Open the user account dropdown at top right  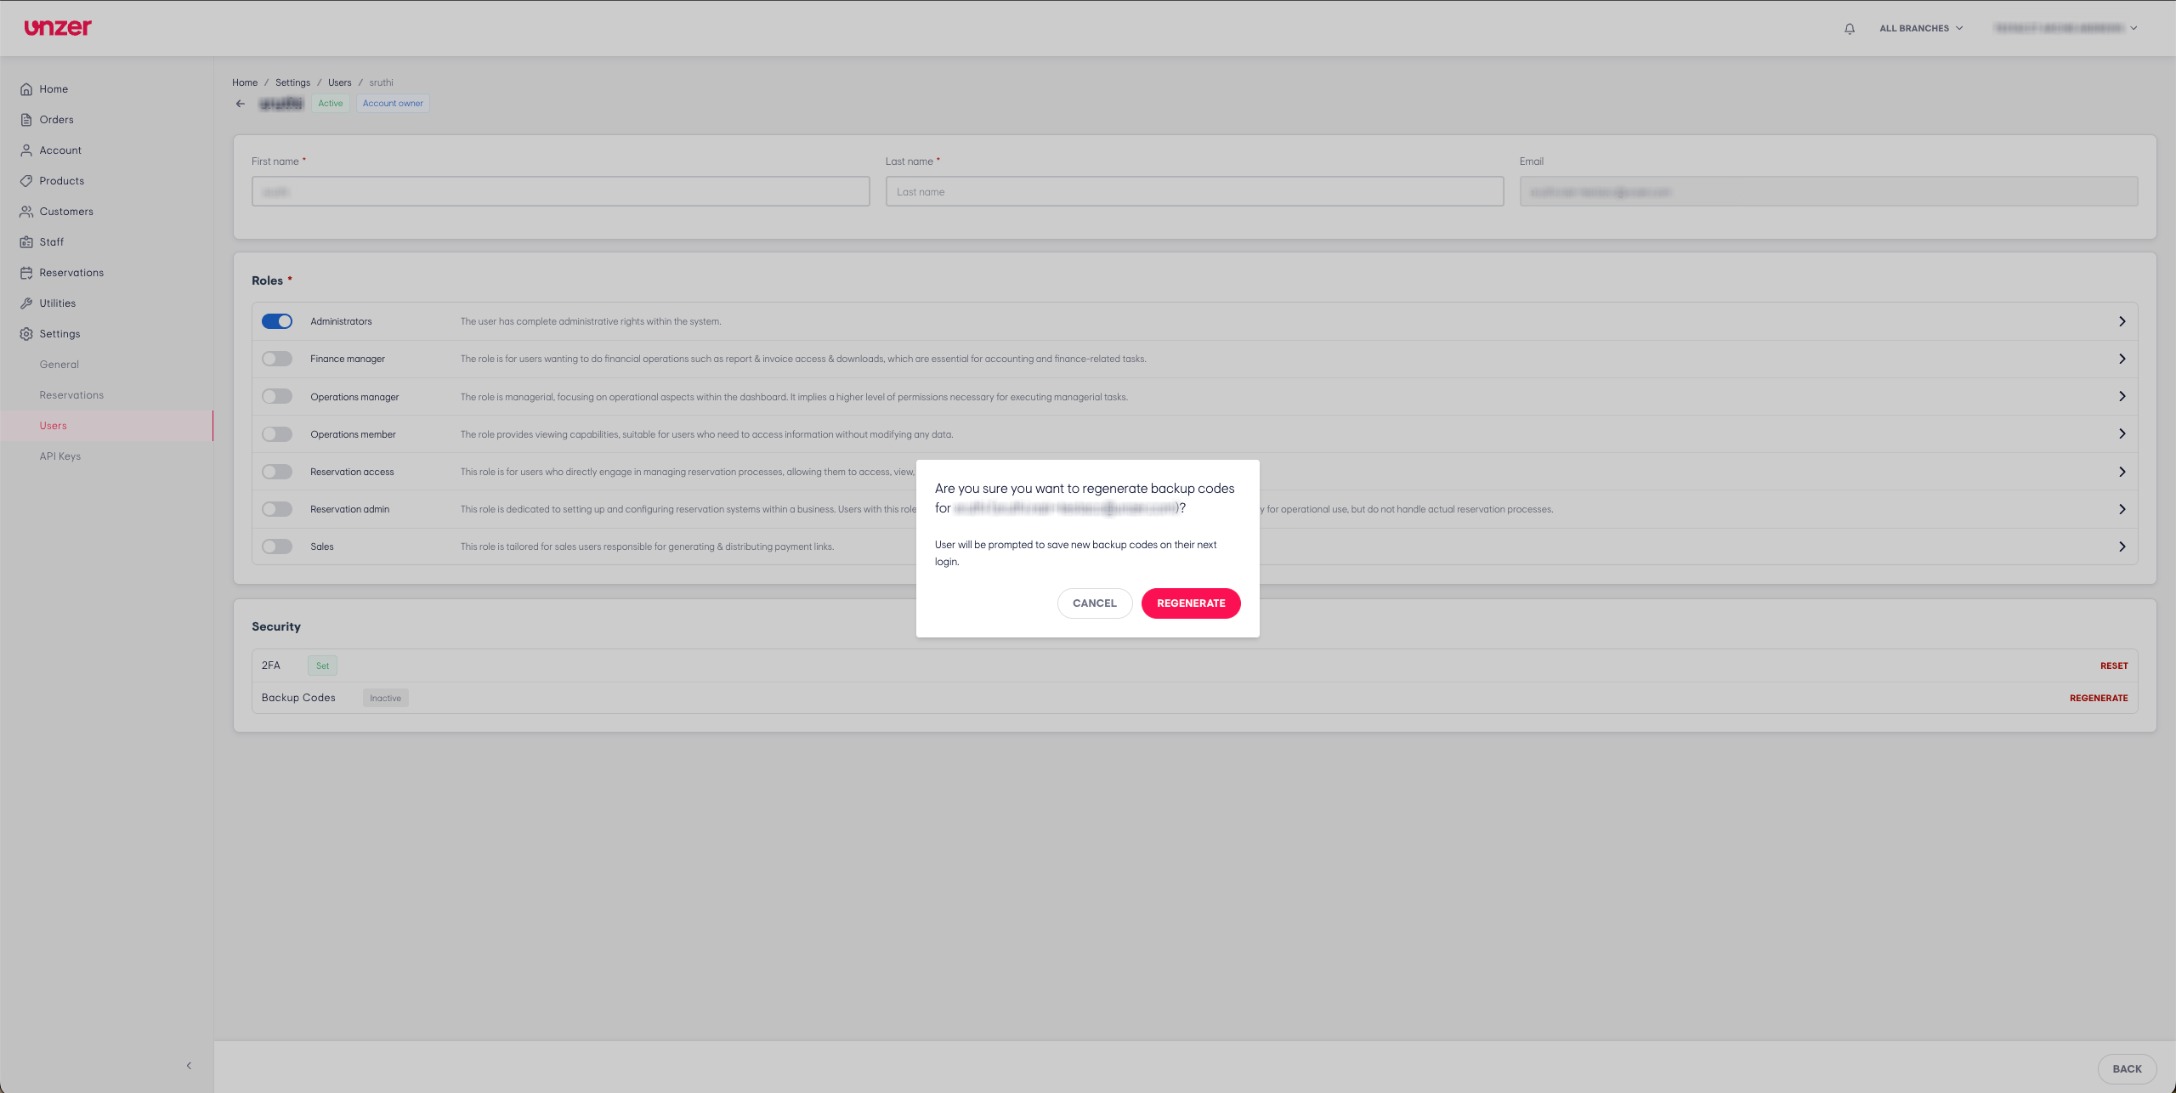[x=2065, y=28]
